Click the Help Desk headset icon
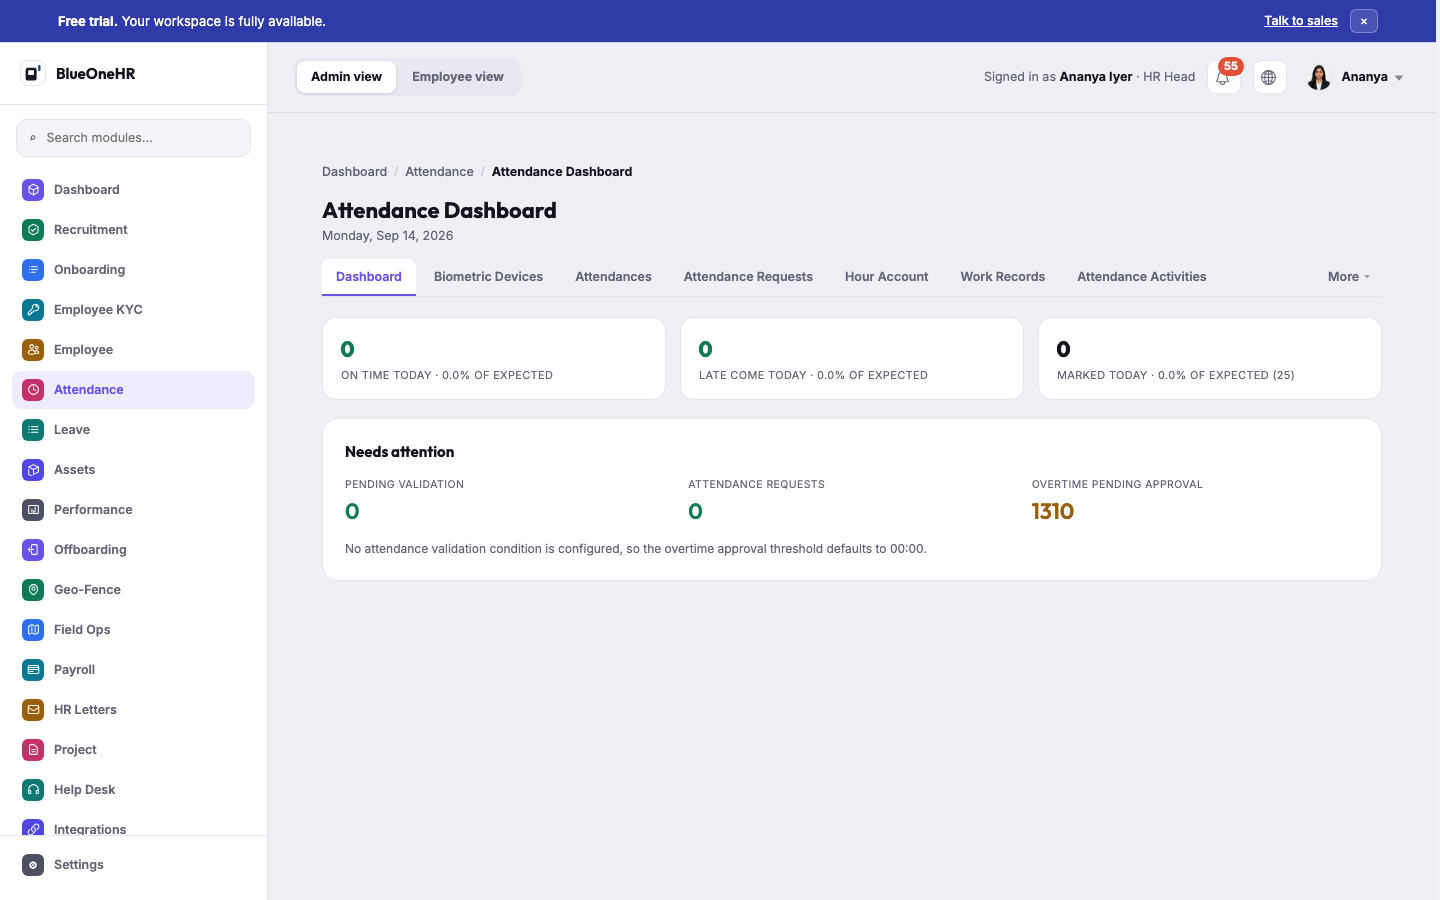The image size is (1440, 900). coord(33,789)
